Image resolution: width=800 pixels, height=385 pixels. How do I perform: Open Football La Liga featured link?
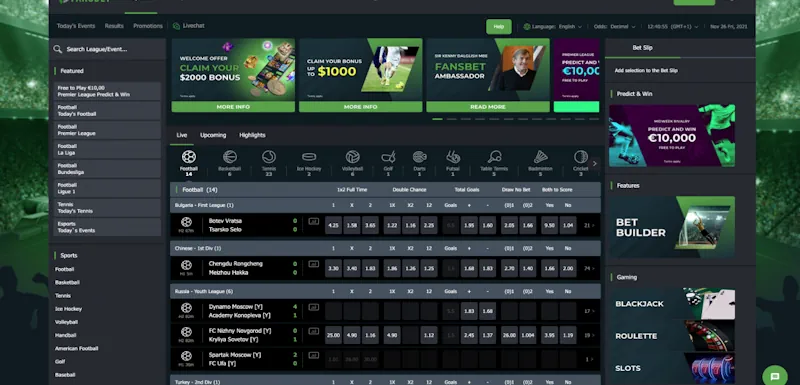coord(107,149)
